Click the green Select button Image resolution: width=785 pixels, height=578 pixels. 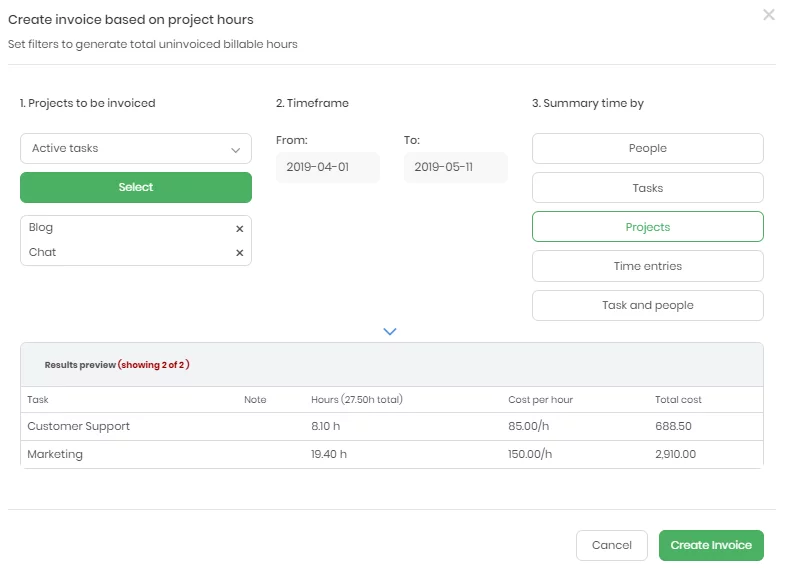[x=136, y=187]
